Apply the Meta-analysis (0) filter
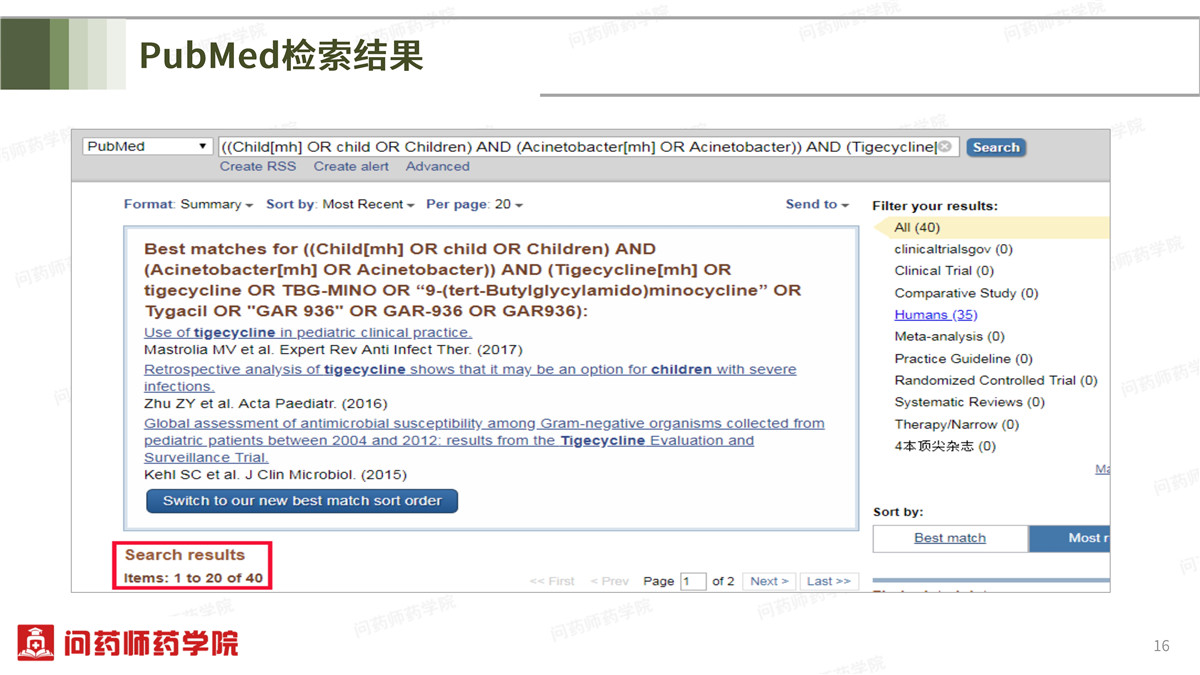This screenshot has width=1200, height=675. (949, 337)
